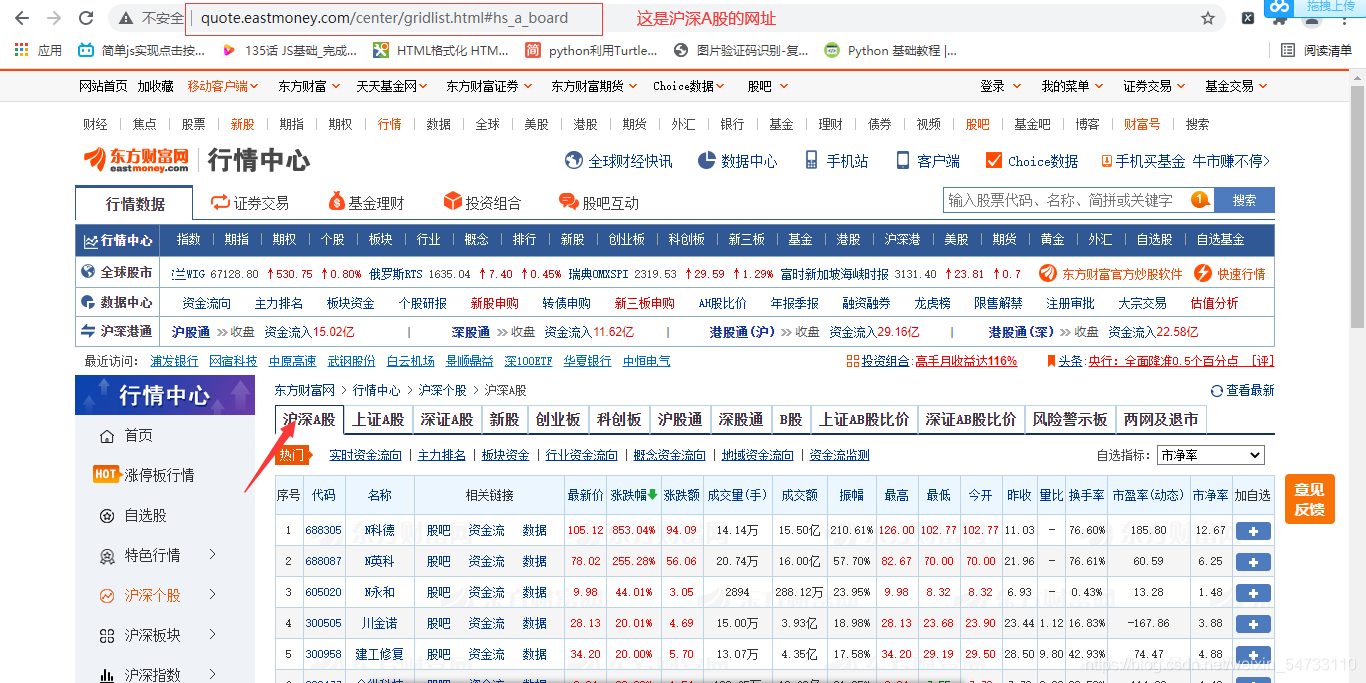Expand top bar Choice数据 dropdown
The height and width of the screenshot is (683, 1366).
pos(689,87)
